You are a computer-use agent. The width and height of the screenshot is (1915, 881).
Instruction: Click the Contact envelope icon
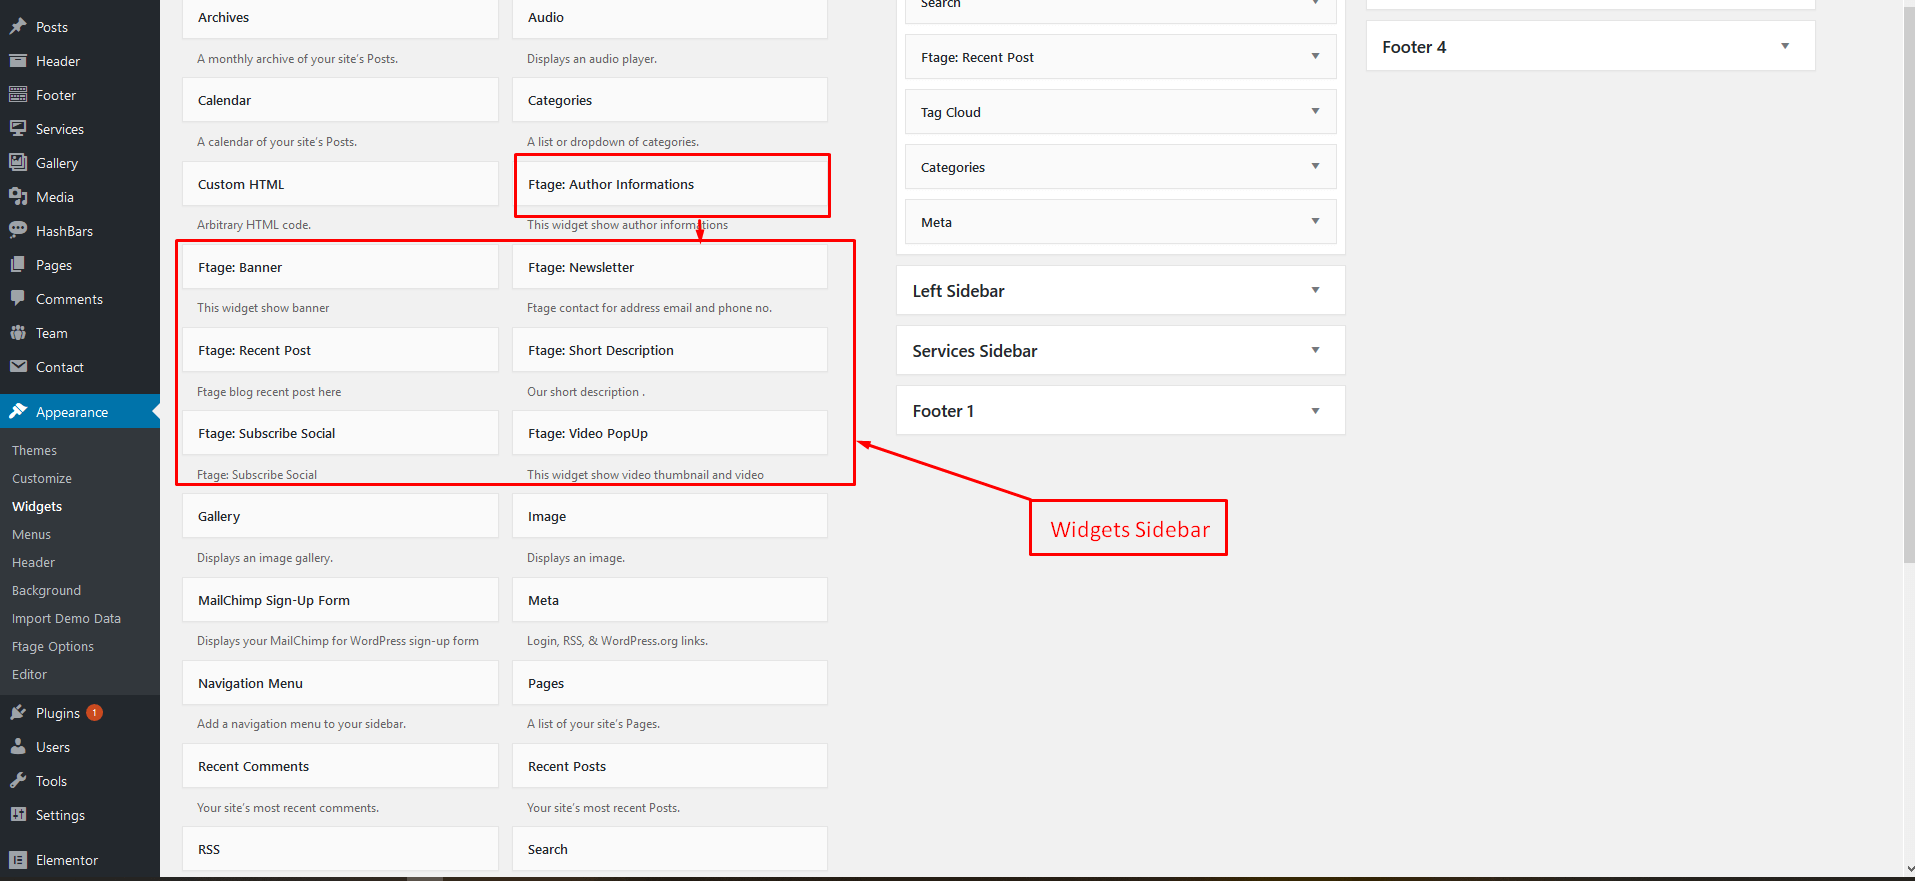(x=18, y=366)
